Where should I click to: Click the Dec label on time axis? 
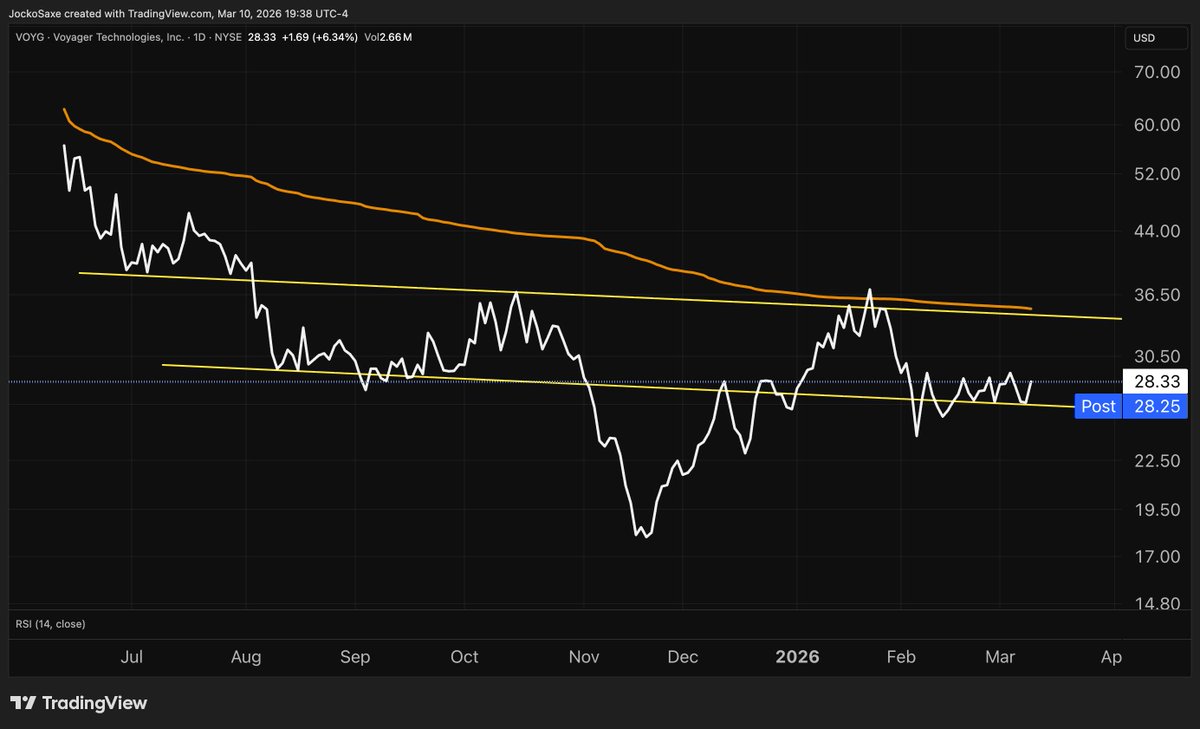[x=683, y=657]
